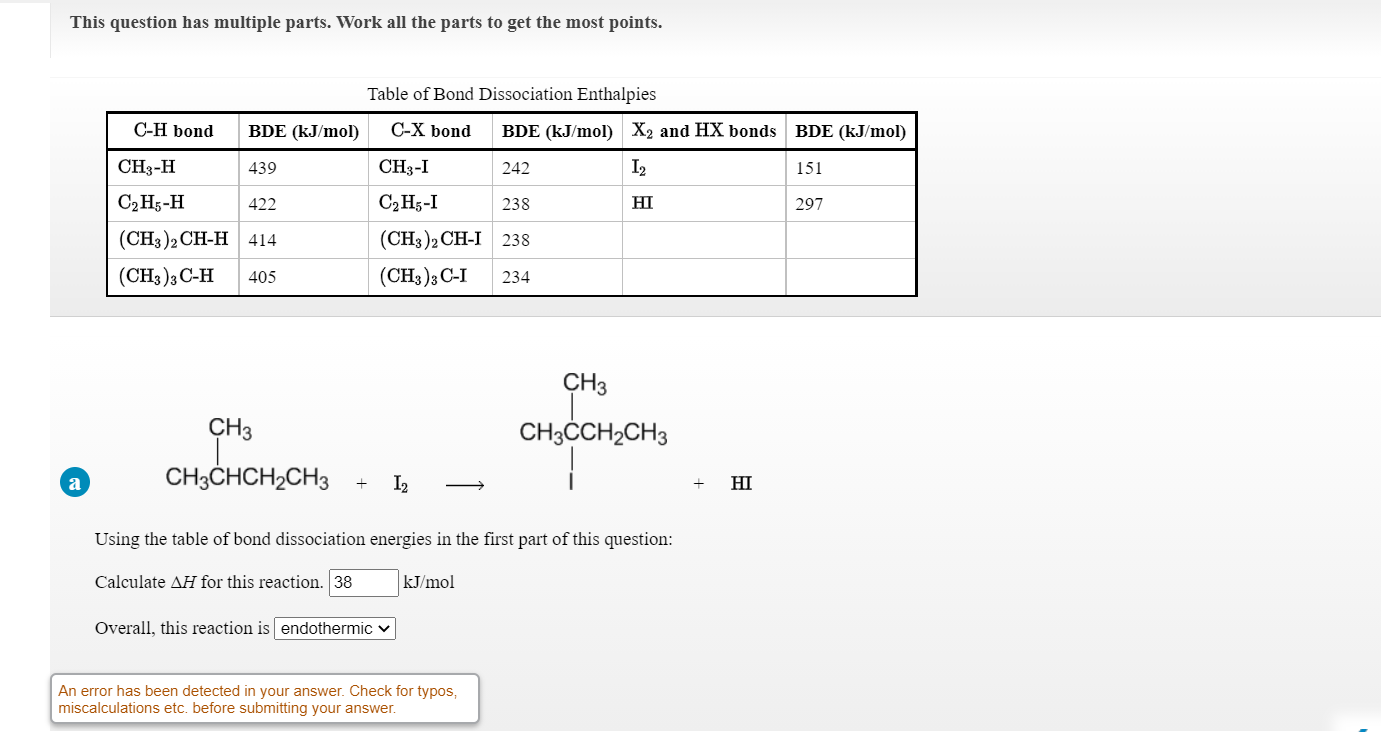Click the HI product in the equation
The image size is (1381, 732).
click(740, 483)
